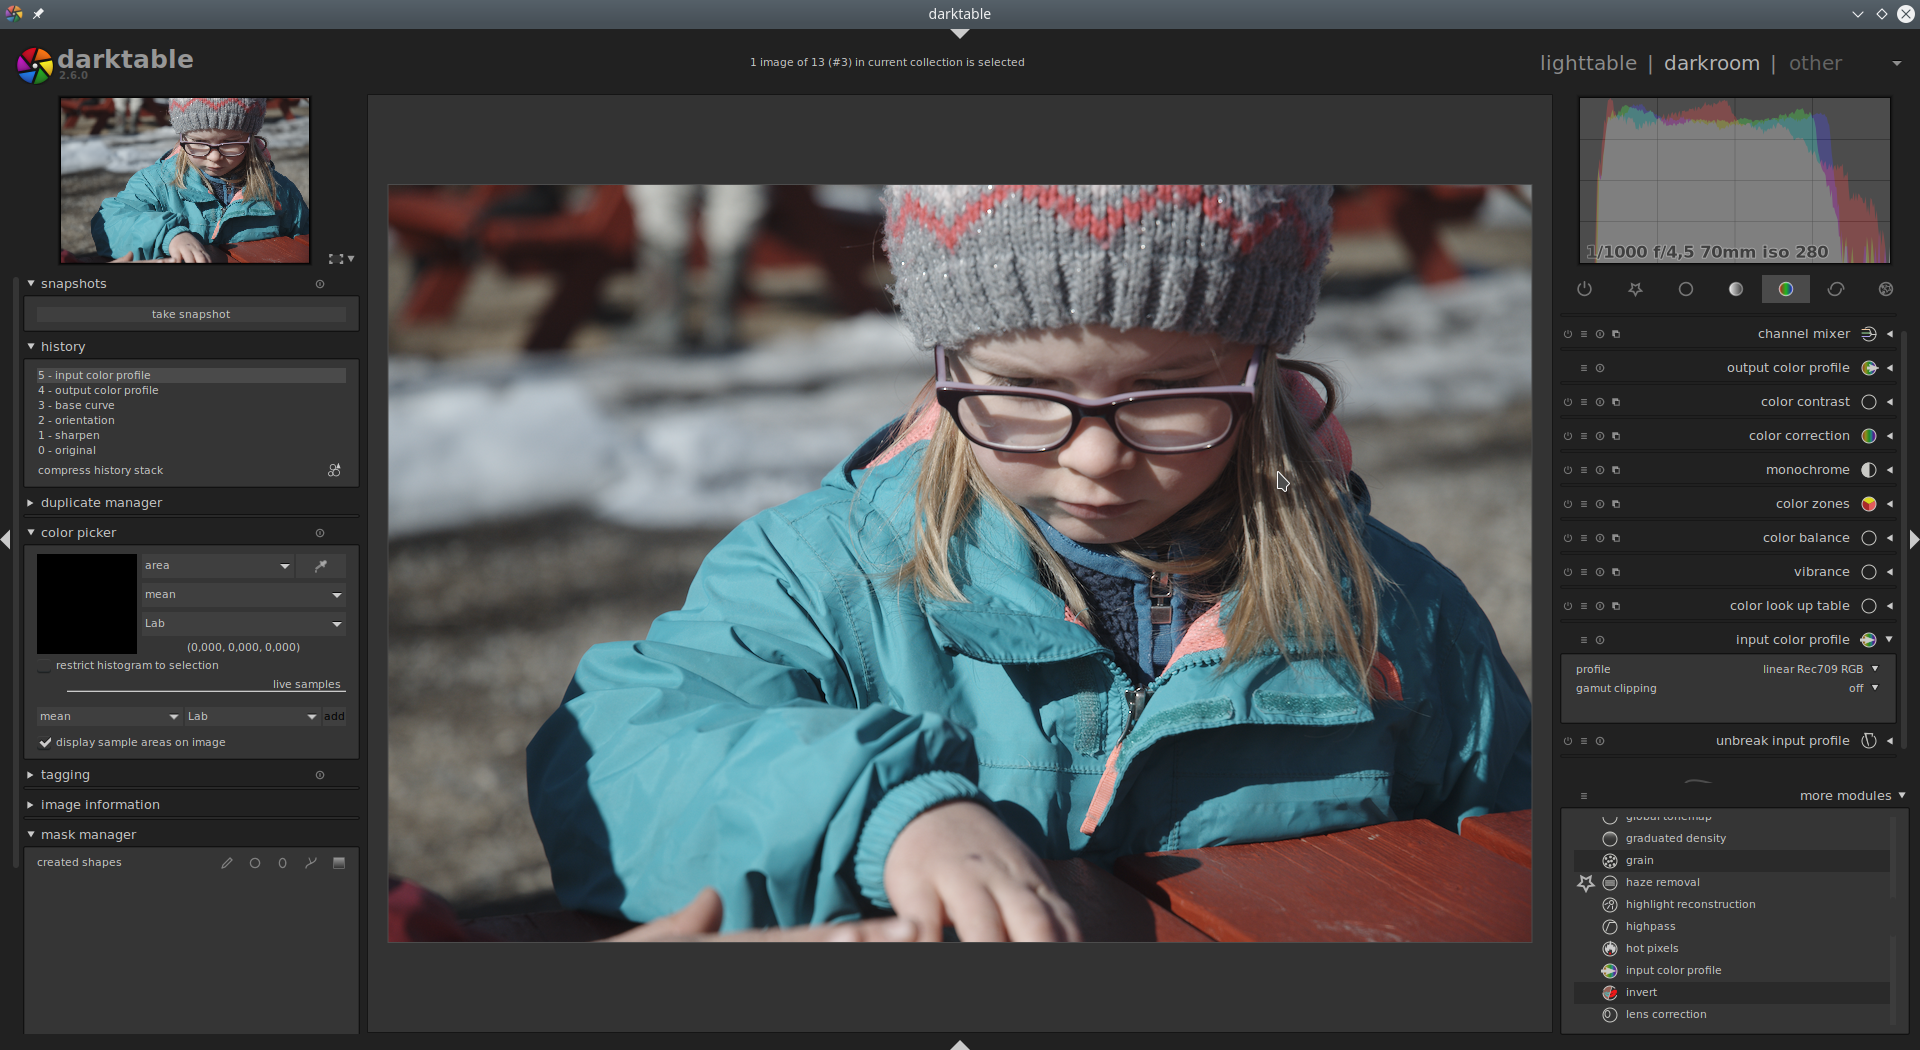Expand the duplicate manager panel
This screenshot has height=1050, width=1920.
[x=101, y=503]
